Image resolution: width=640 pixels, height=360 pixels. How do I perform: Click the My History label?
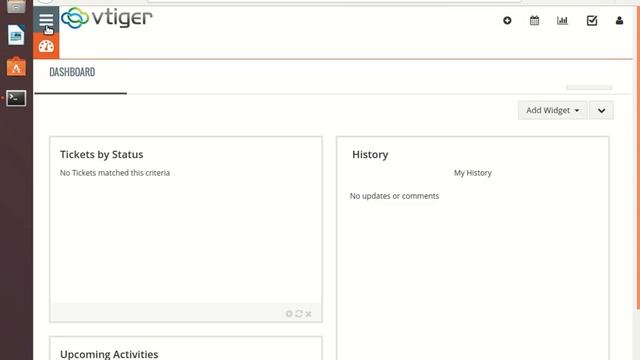(x=473, y=173)
